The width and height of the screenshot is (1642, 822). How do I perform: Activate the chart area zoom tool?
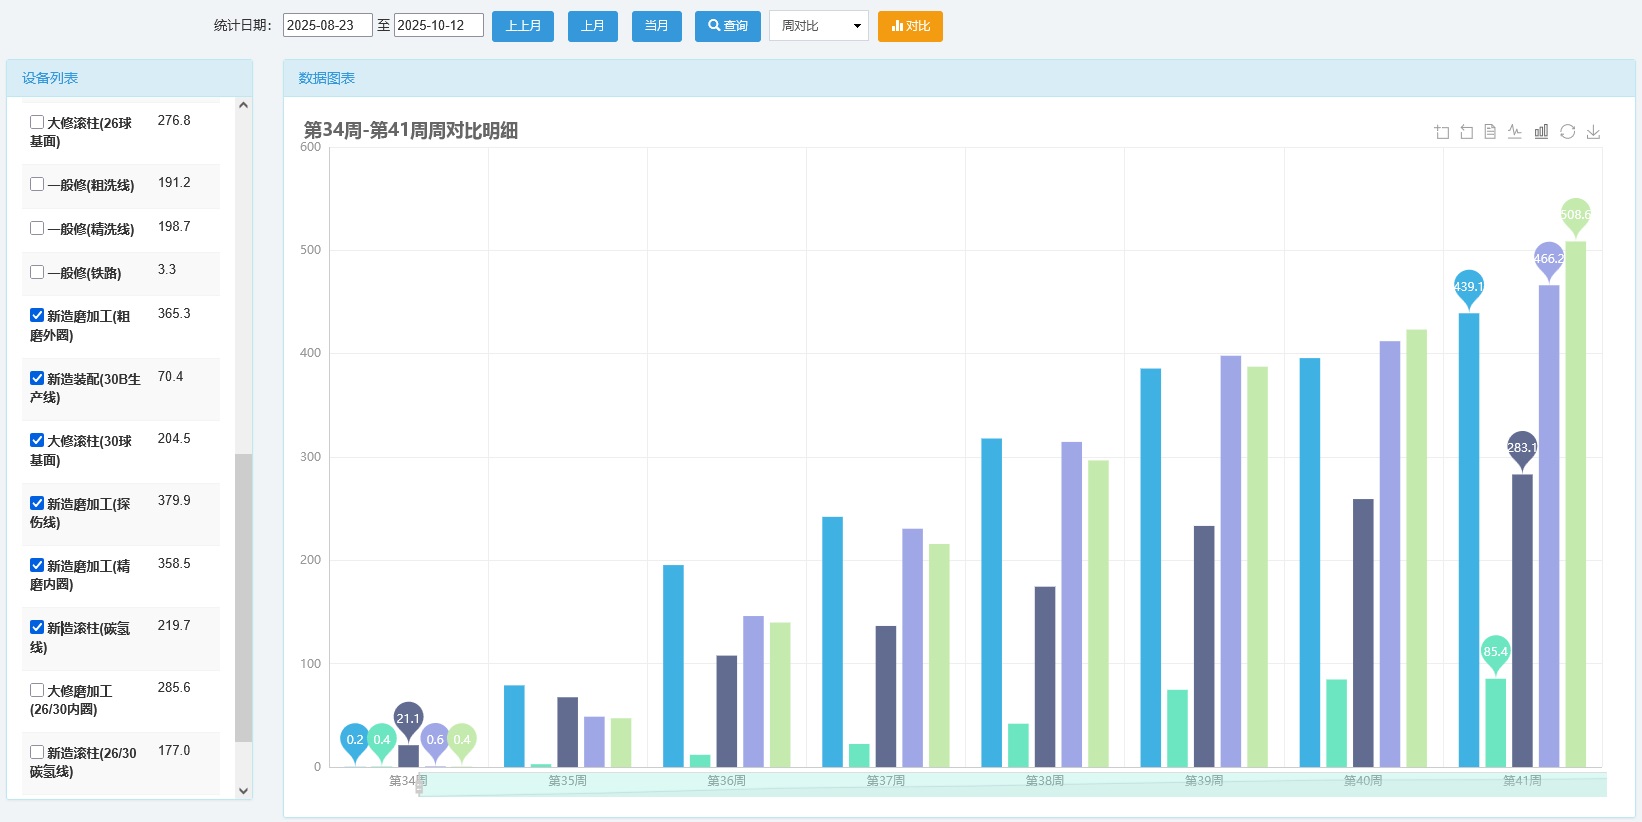click(x=1441, y=132)
